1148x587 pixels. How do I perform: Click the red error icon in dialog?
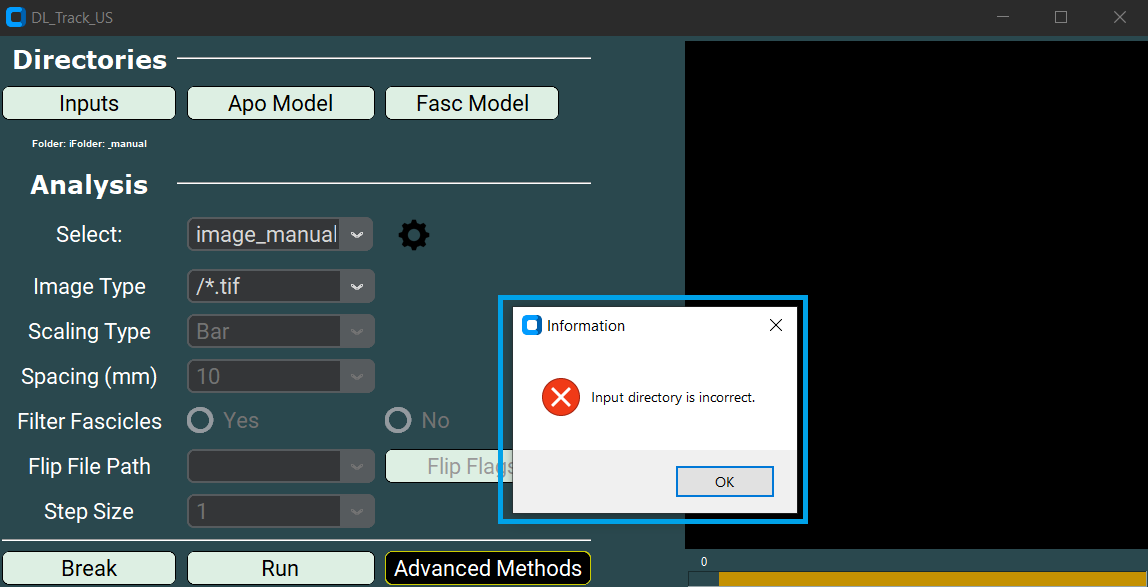pos(561,397)
